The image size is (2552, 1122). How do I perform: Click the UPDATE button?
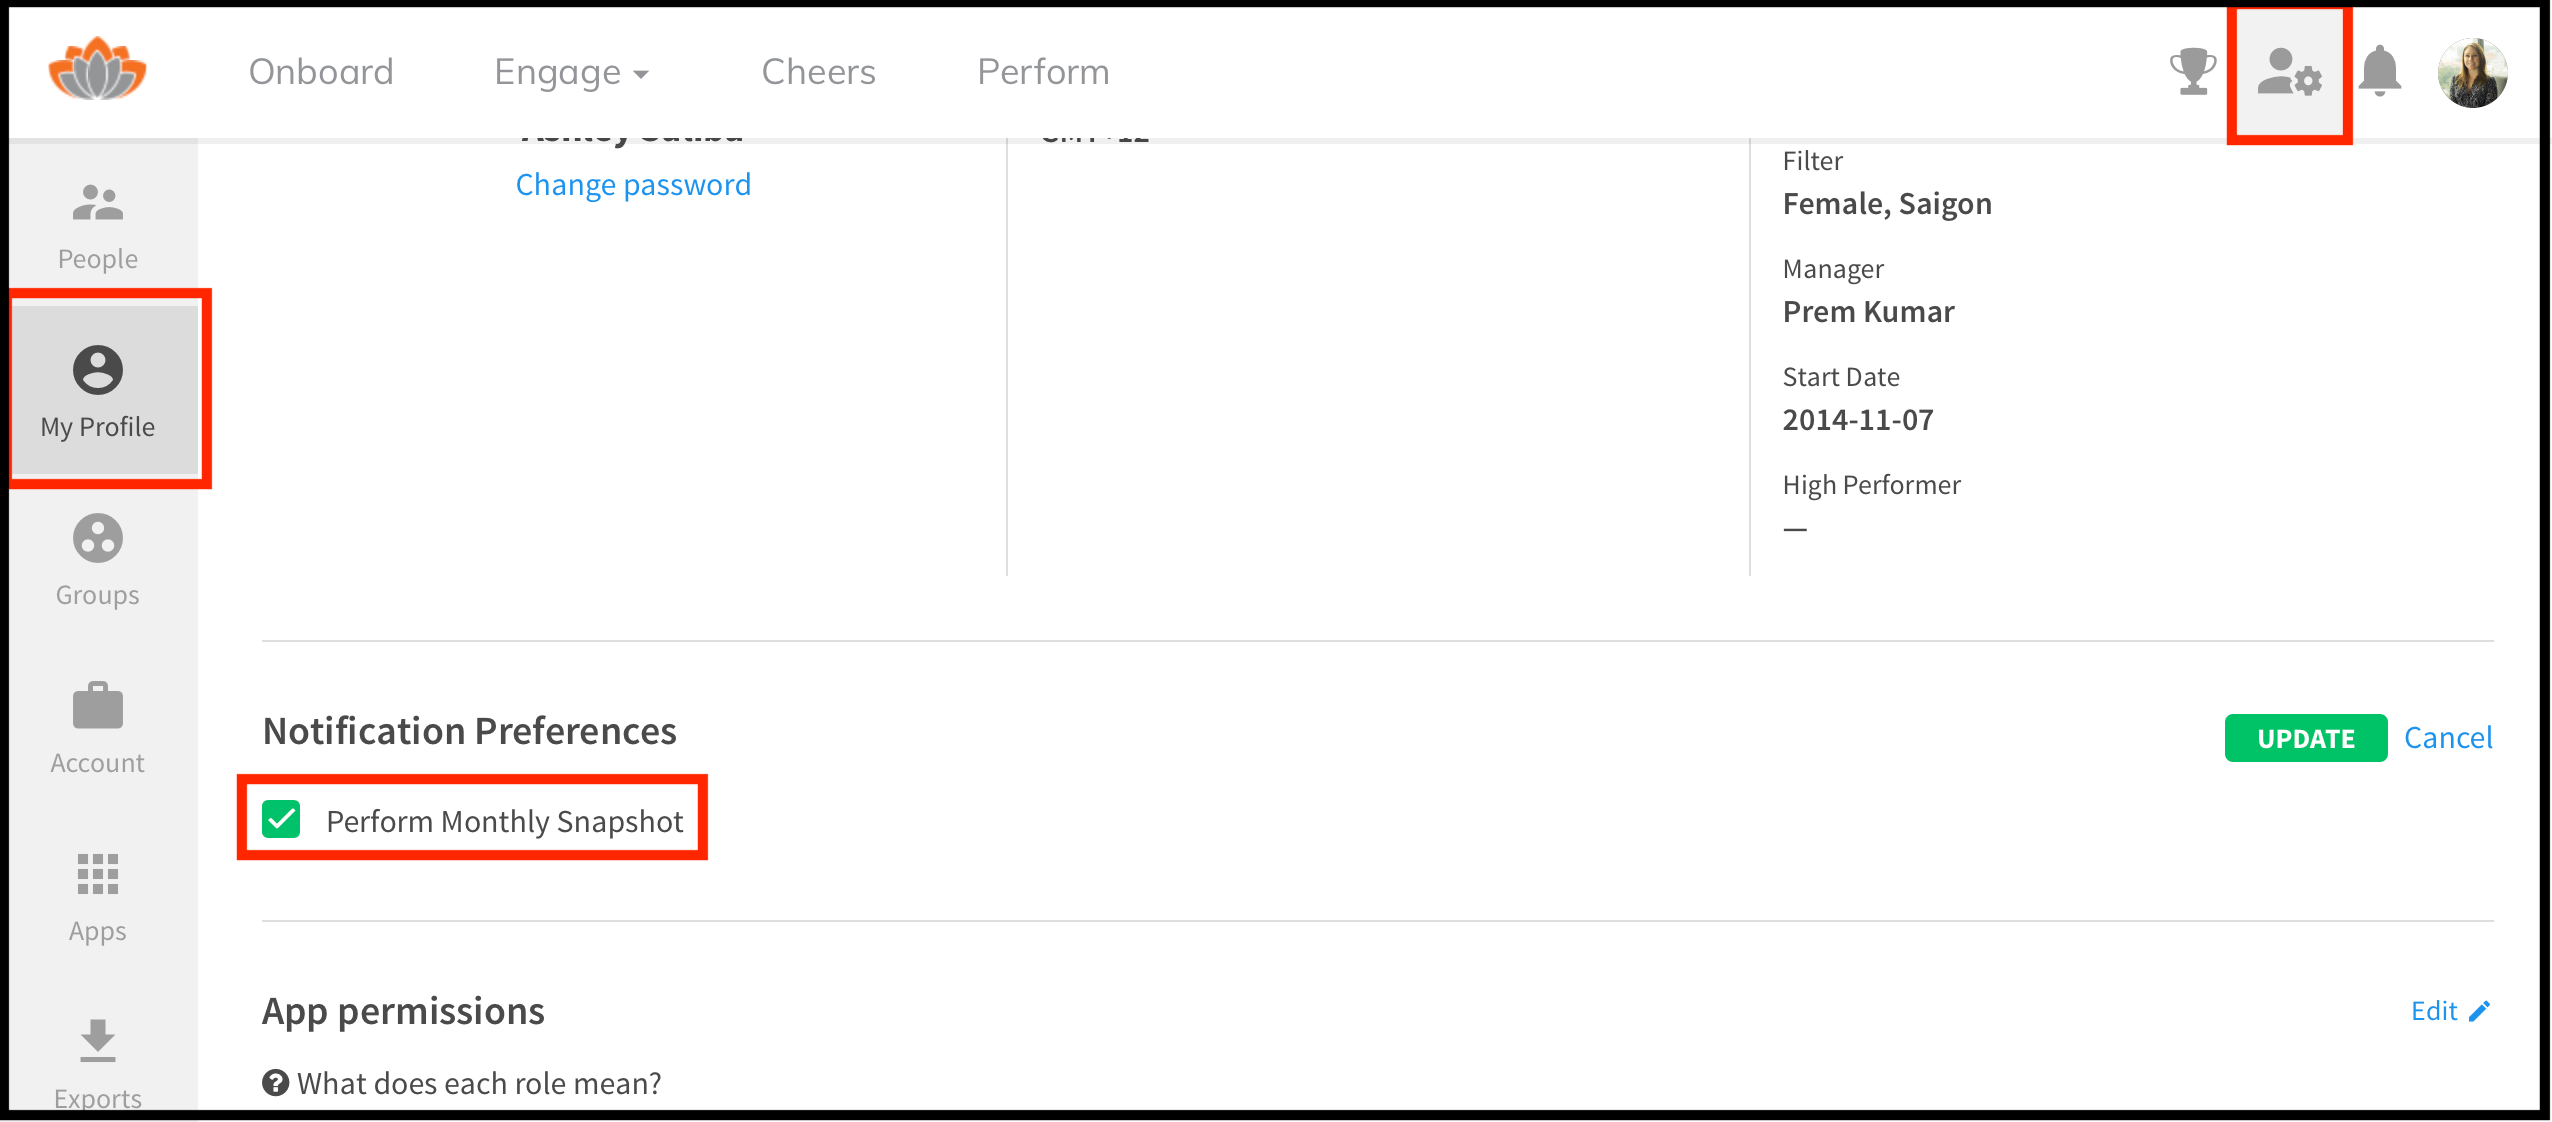2306,738
